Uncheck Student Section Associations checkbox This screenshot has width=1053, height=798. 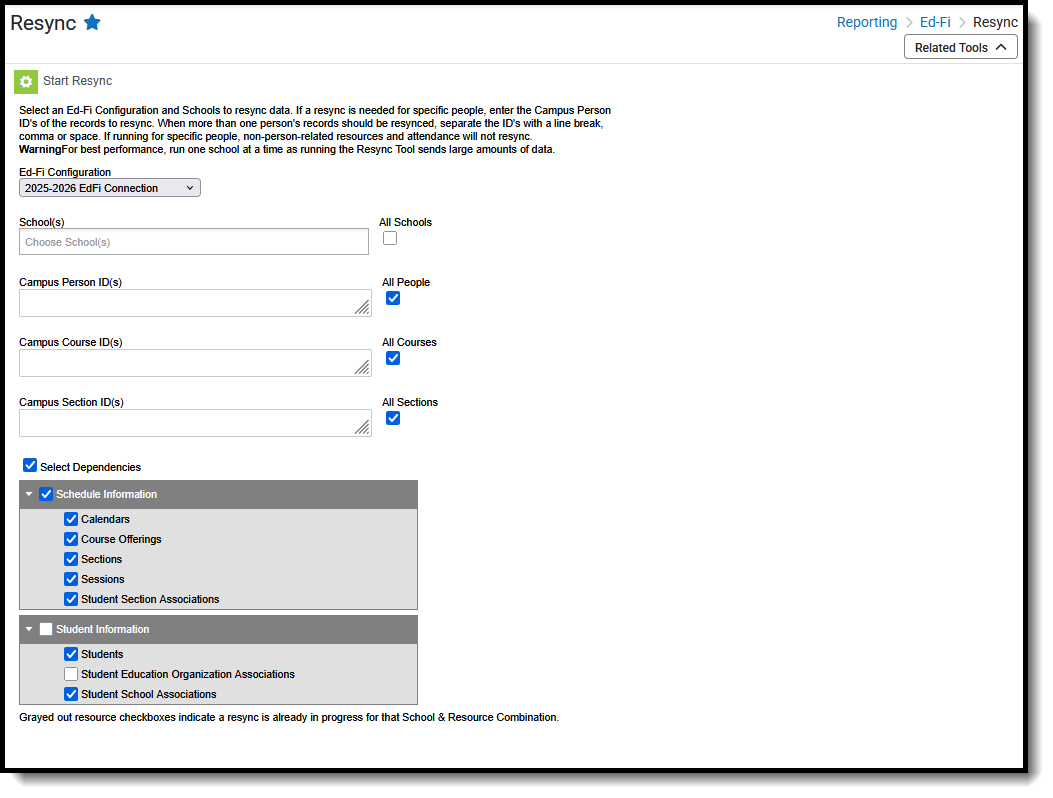click(71, 599)
